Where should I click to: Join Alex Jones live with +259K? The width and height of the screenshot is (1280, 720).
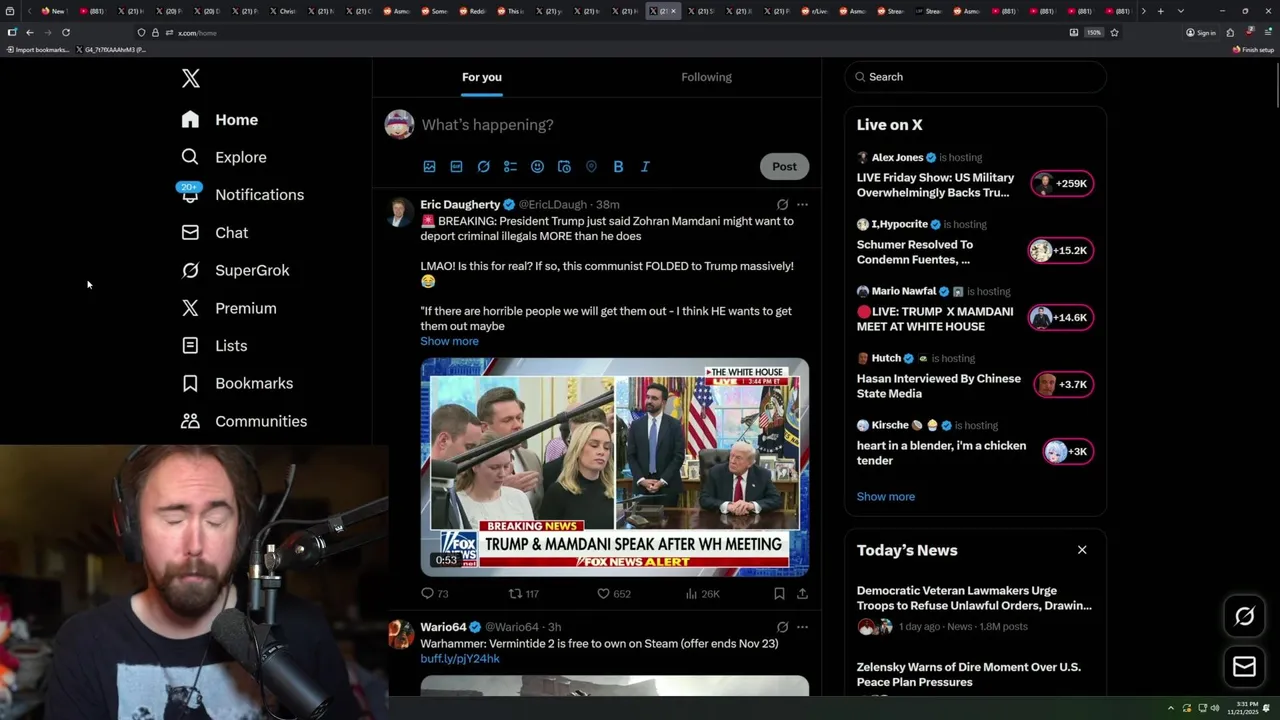[x=1062, y=184]
